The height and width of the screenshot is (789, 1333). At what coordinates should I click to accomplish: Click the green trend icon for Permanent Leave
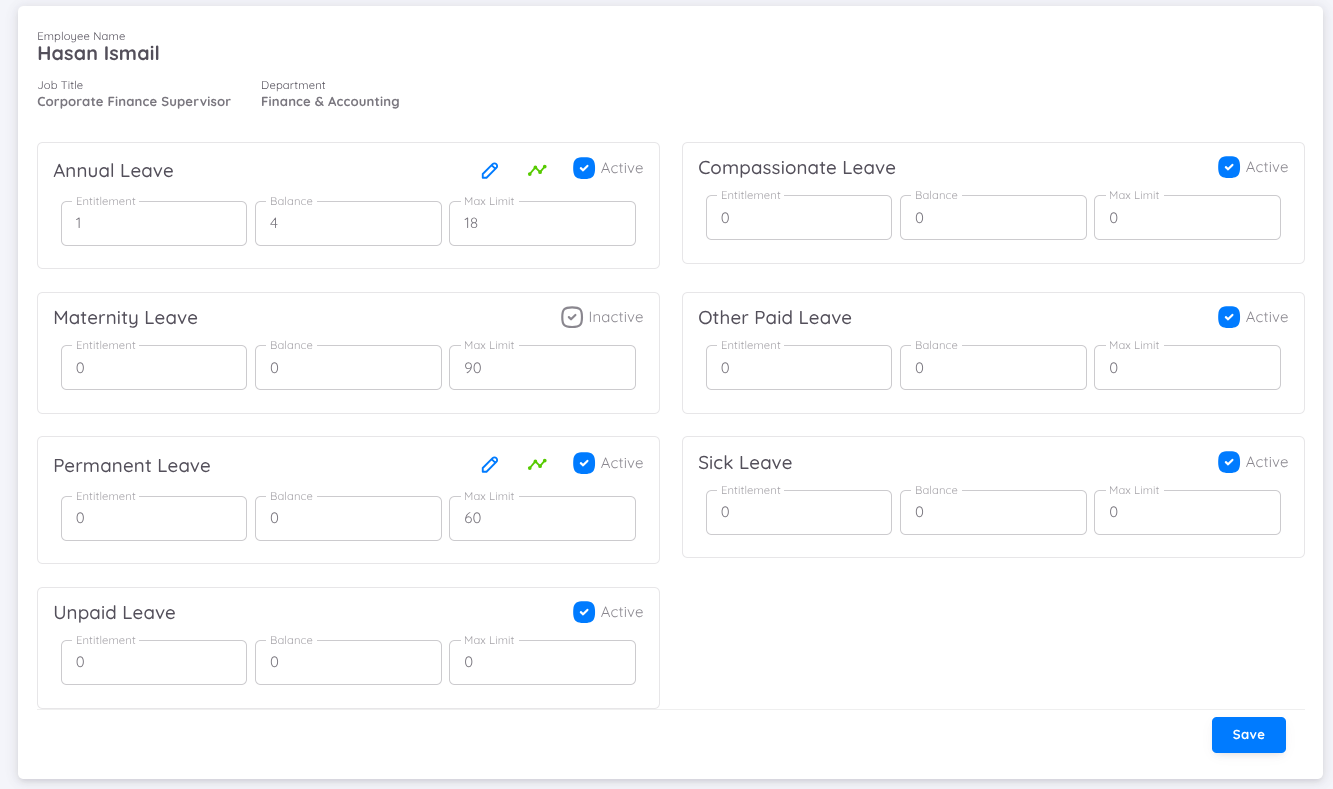[537, 464]
